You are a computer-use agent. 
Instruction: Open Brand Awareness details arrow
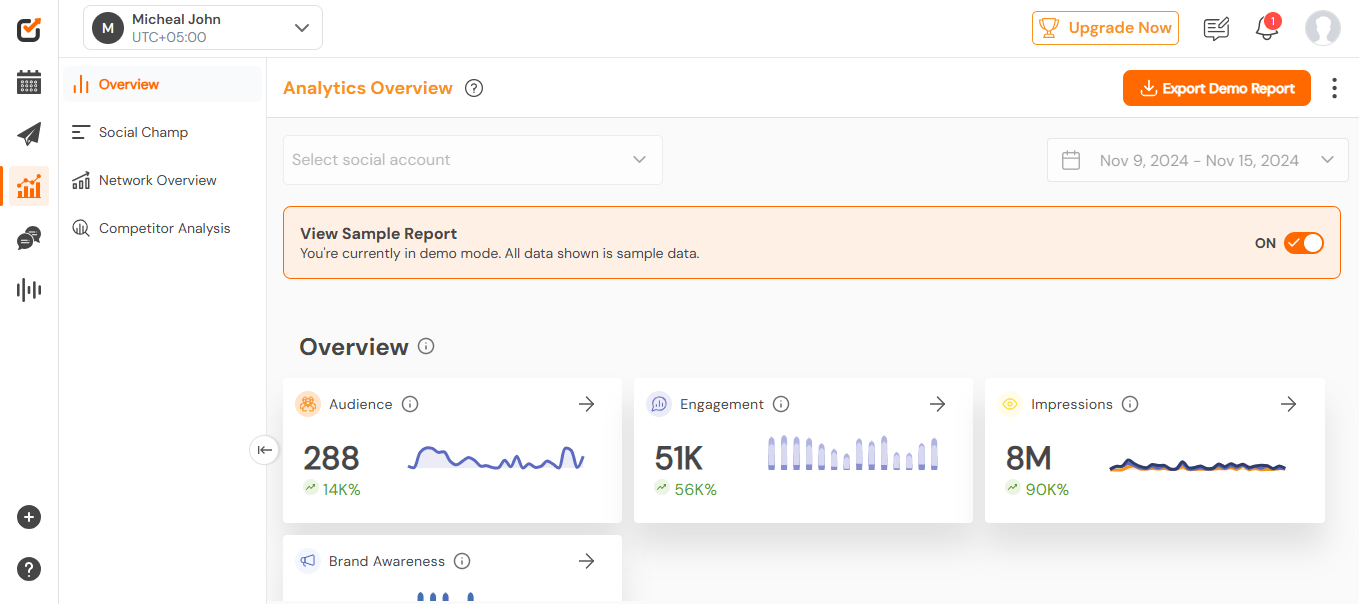[587, 561]
